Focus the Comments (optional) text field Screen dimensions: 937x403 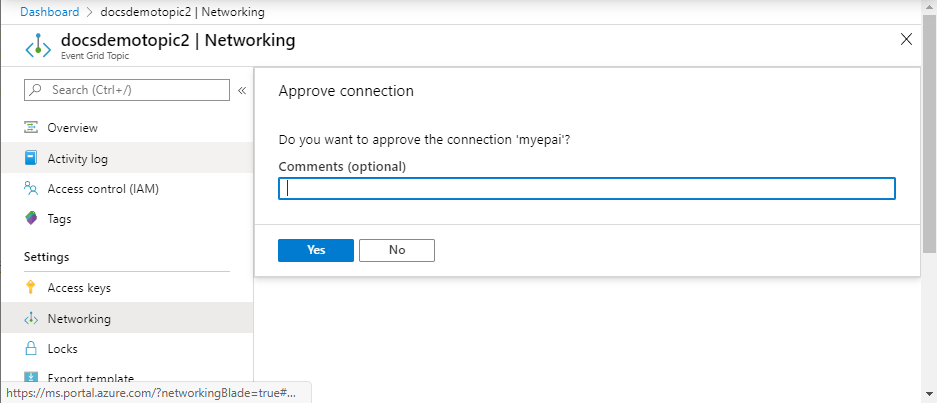tap(586, 189)
